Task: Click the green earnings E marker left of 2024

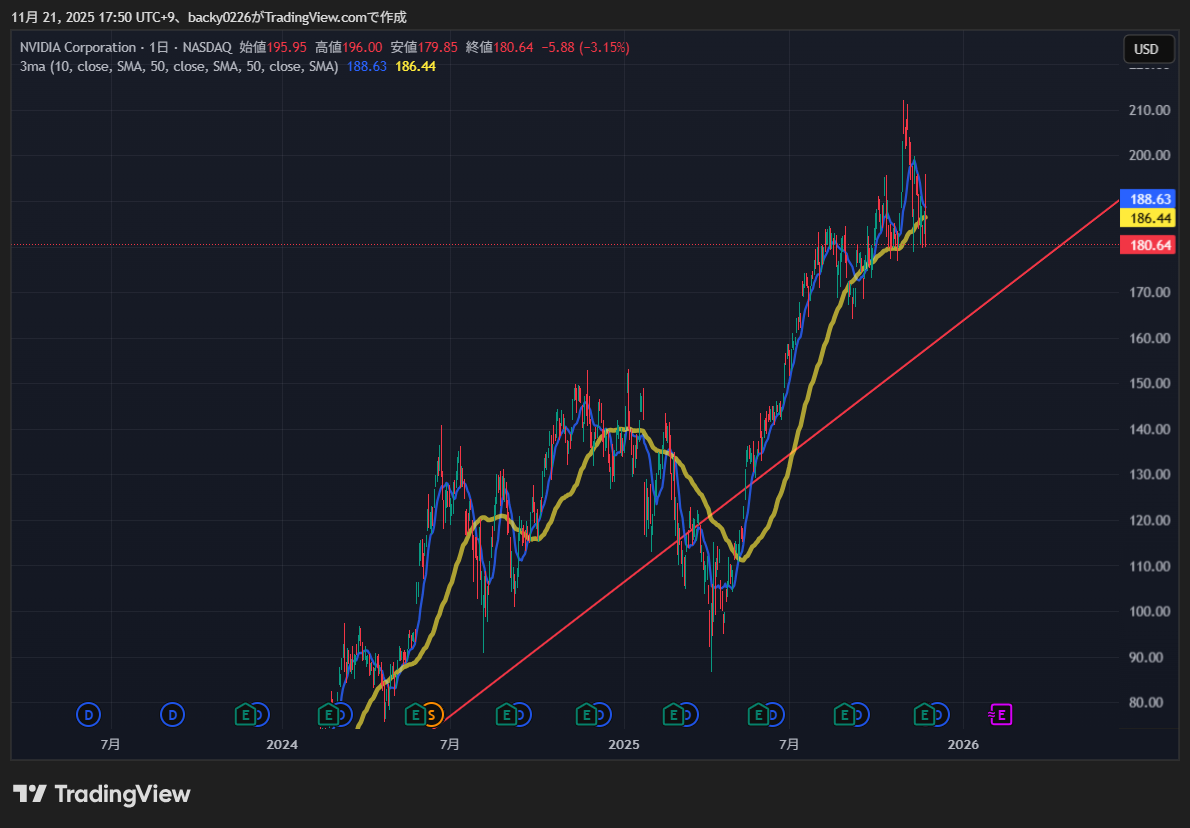Action: tap(244, 714)
